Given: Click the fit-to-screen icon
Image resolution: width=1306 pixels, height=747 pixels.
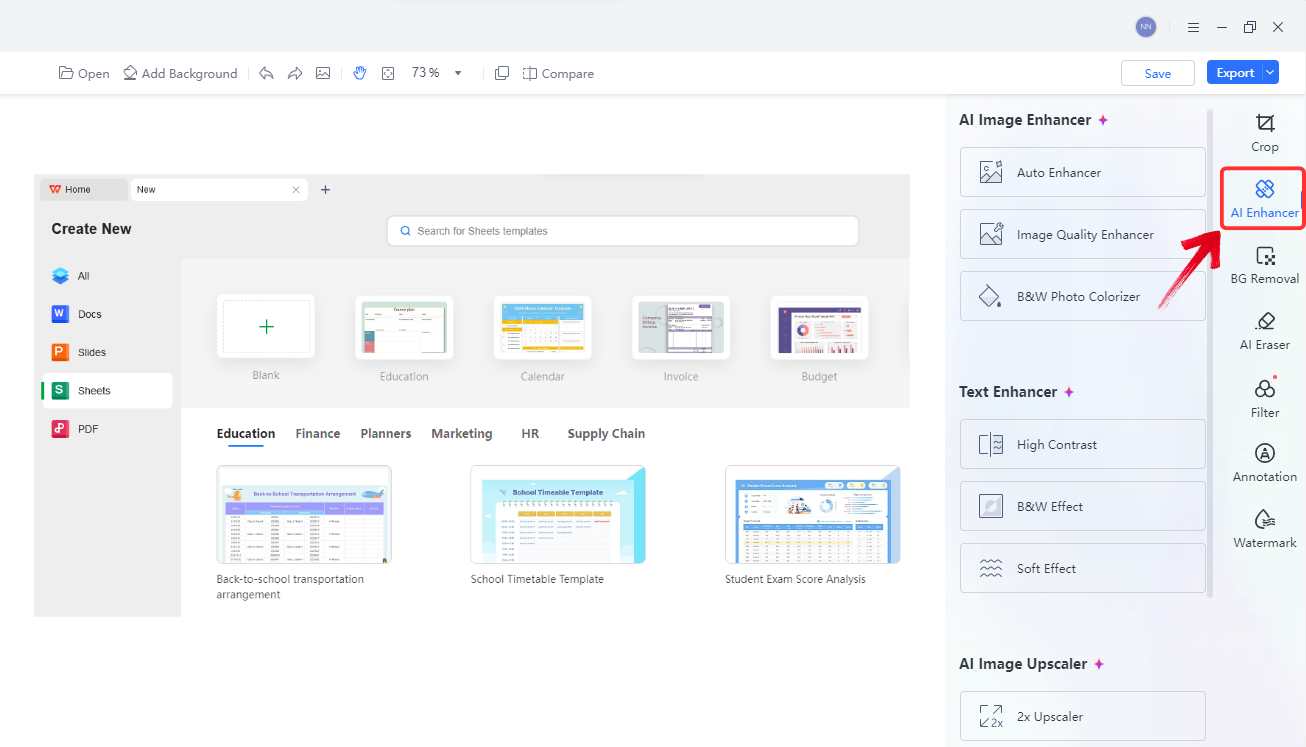Looking at the screenshot, I should (388, 73).
